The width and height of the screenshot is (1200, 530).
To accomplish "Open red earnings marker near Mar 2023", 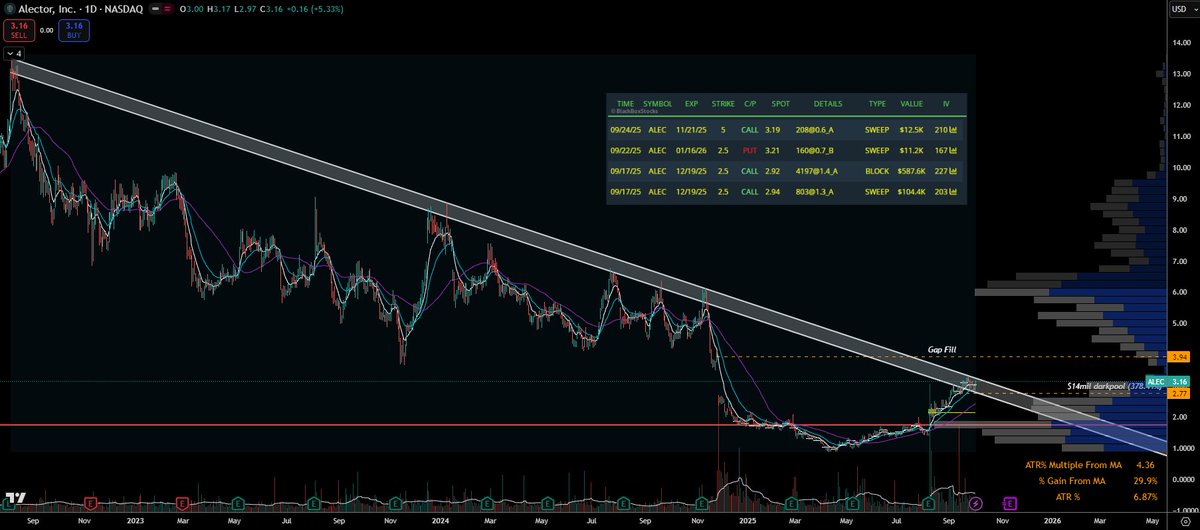I will point(183,502).
